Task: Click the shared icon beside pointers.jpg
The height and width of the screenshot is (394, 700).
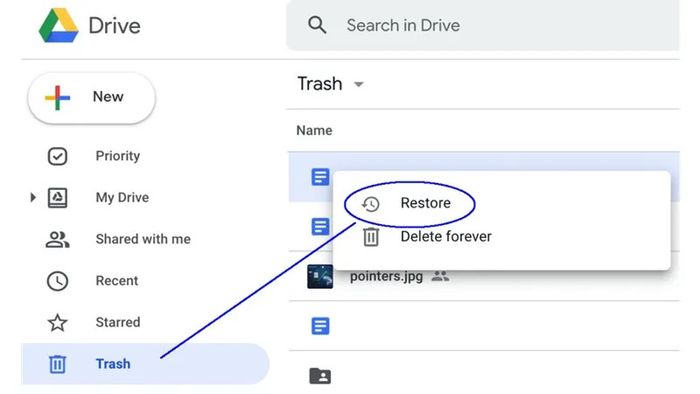Action: tap(440, 276)
